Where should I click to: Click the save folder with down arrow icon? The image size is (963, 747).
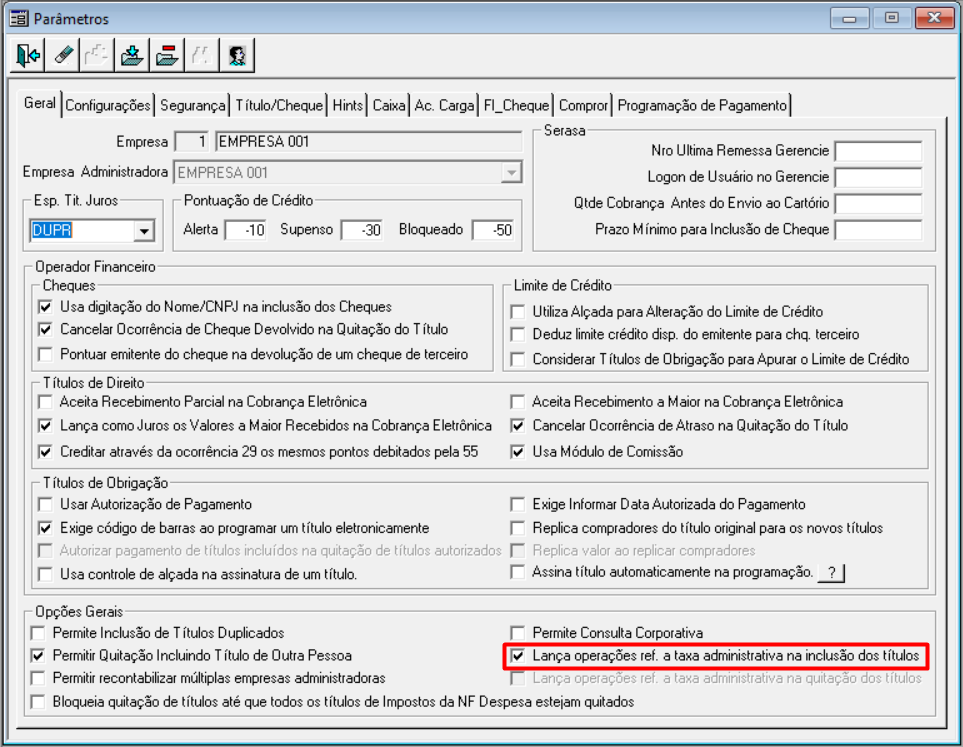[132, 55]
